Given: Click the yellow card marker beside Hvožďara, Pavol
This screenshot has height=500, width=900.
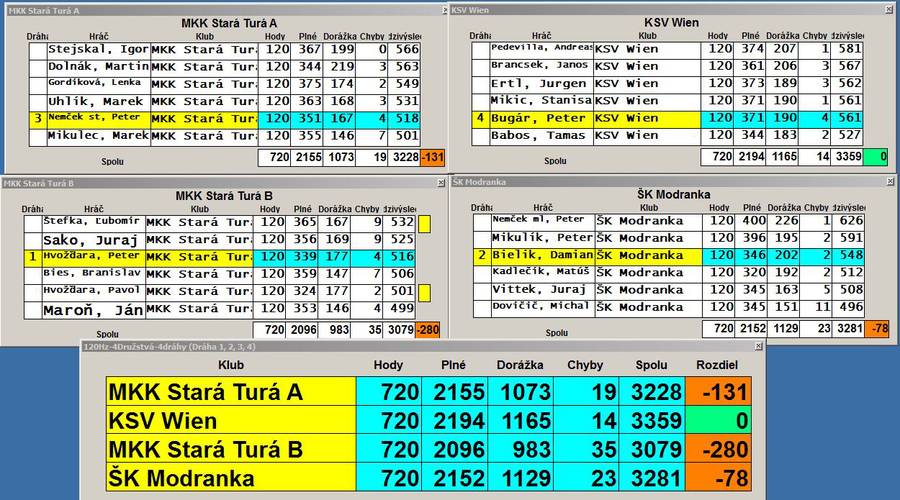Looking at the screenshot, I should (424, 292).
